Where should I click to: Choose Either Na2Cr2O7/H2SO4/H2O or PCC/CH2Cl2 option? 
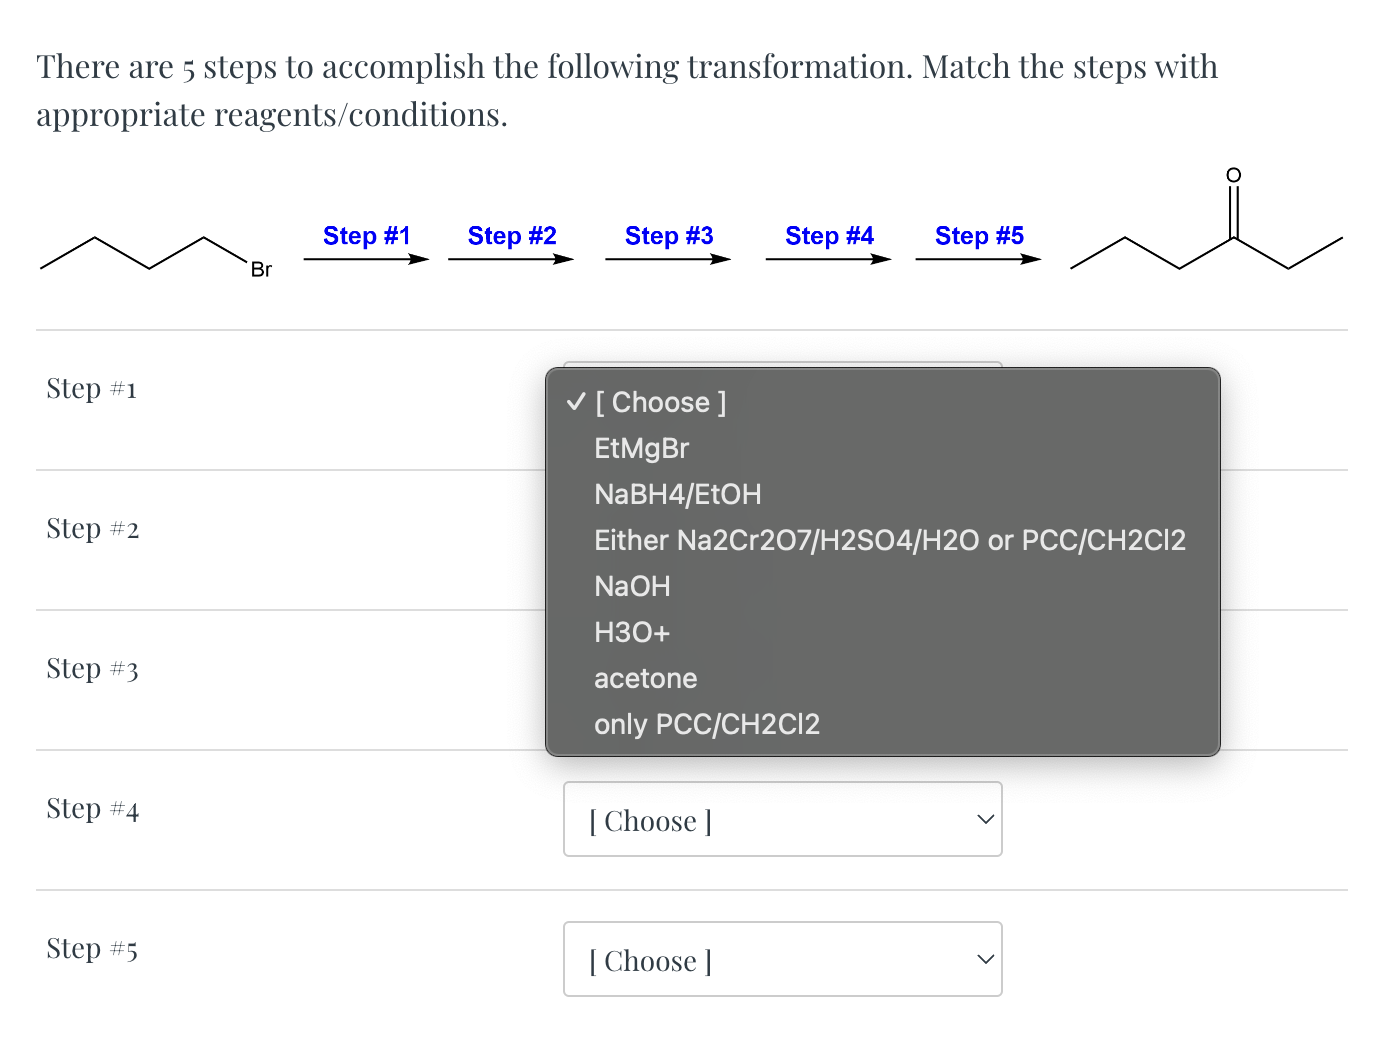pyautogui.click(x=889, y=540)
